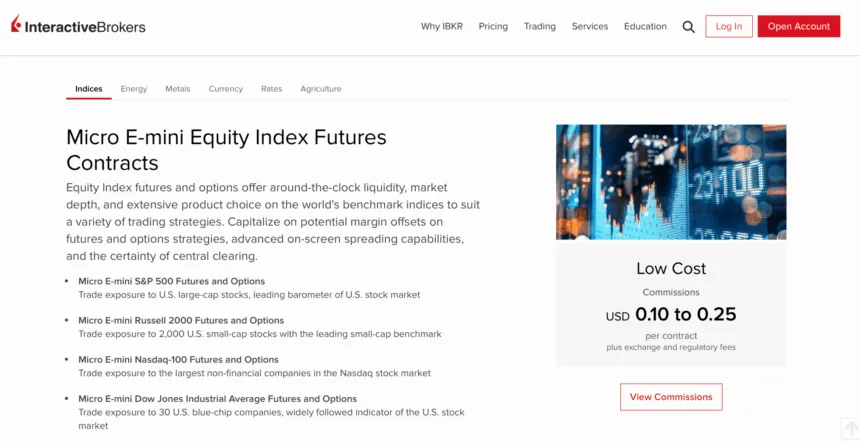
Task: Open the Education menu
Action: coord(645,27)
